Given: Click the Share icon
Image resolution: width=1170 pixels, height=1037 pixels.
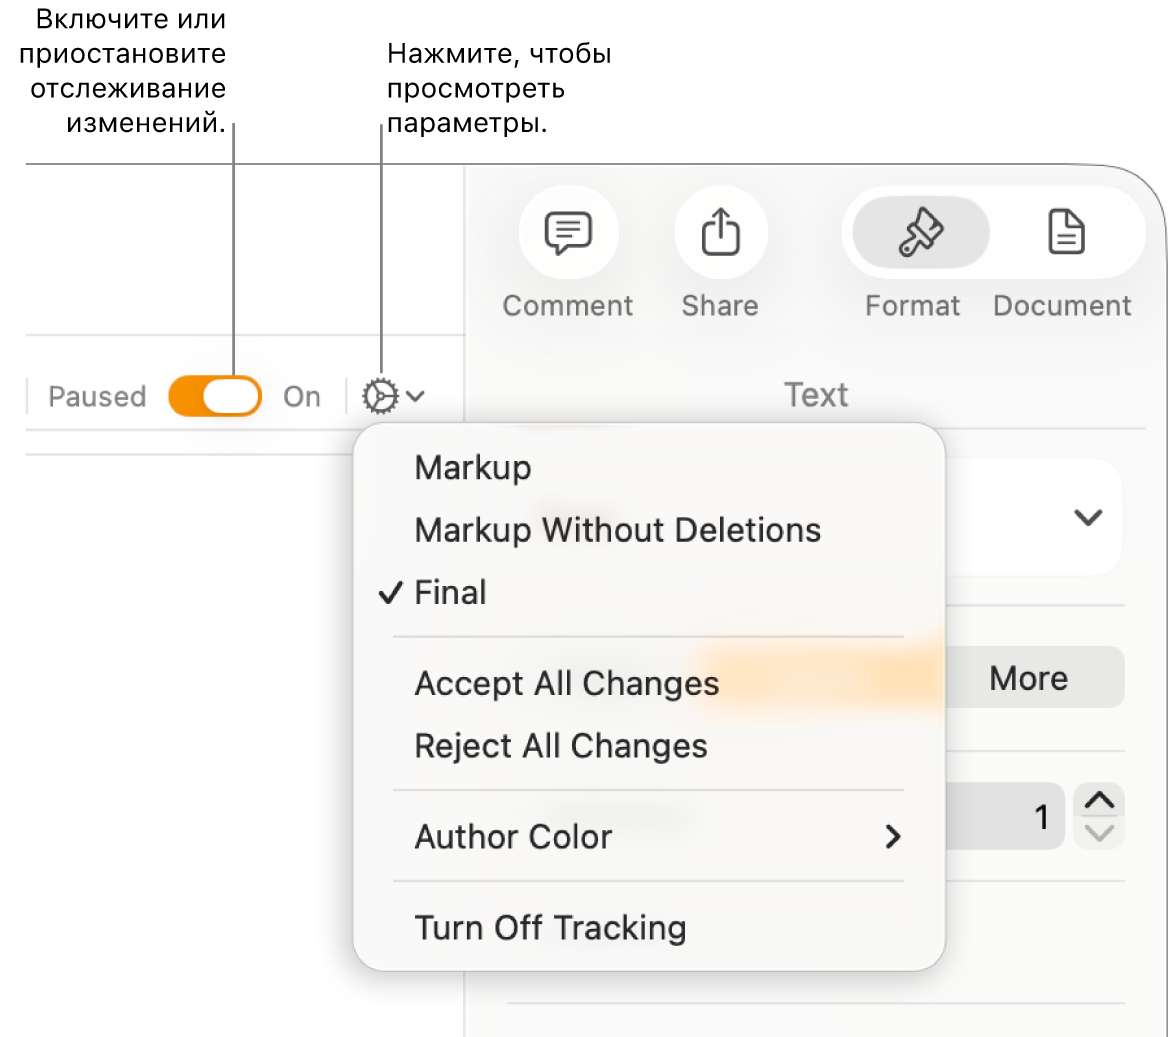Looking at the screenshot, I should tap(720, 233).
